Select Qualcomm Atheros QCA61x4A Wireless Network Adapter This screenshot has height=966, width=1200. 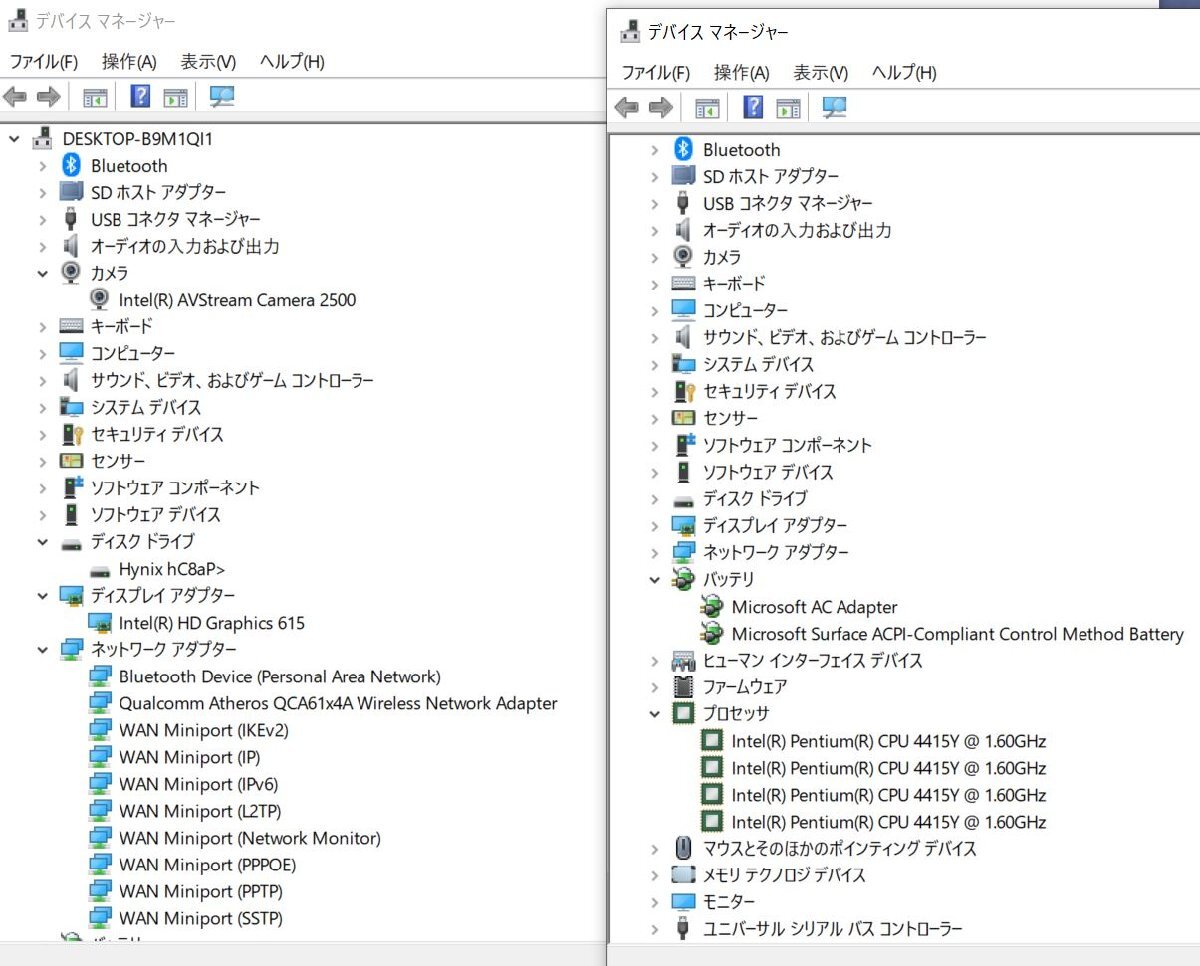pyautogui.click(x=338, y=703)
